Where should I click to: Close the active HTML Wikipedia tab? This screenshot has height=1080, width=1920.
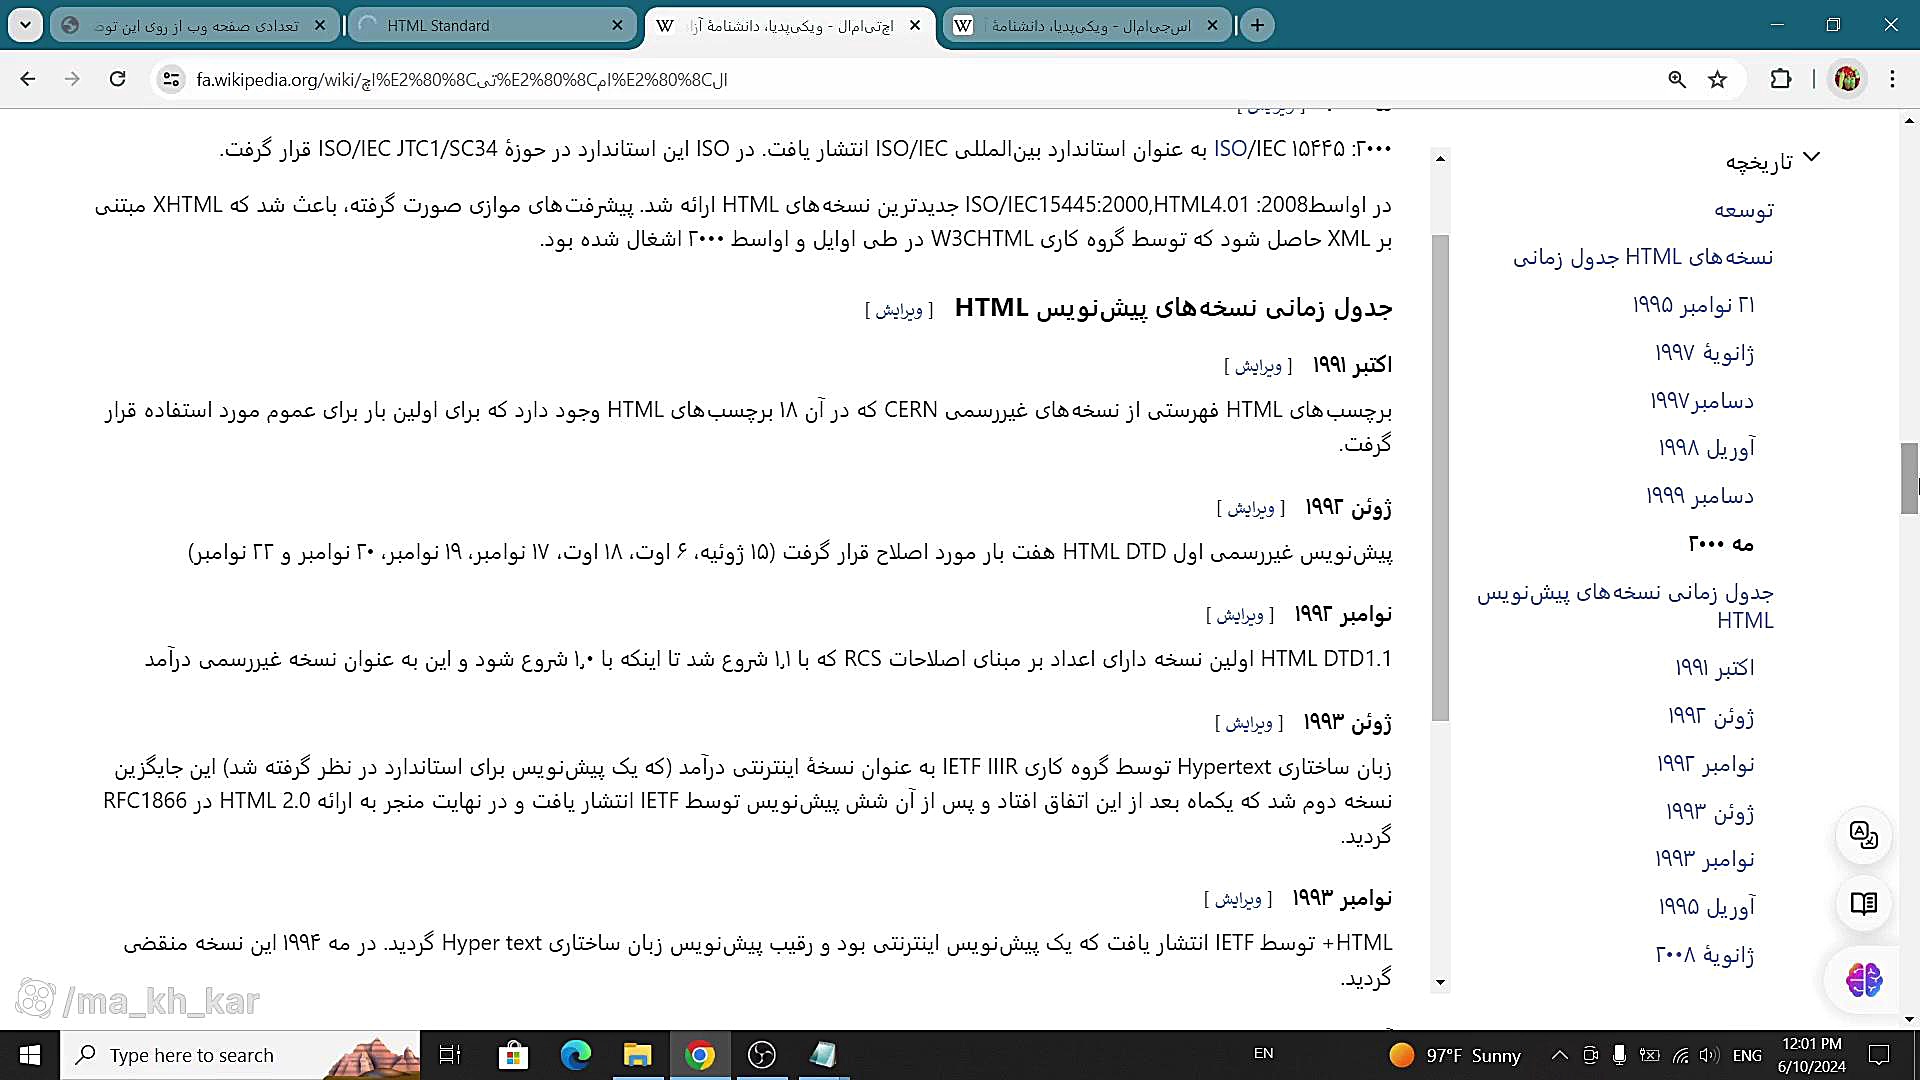coord(915,25)
